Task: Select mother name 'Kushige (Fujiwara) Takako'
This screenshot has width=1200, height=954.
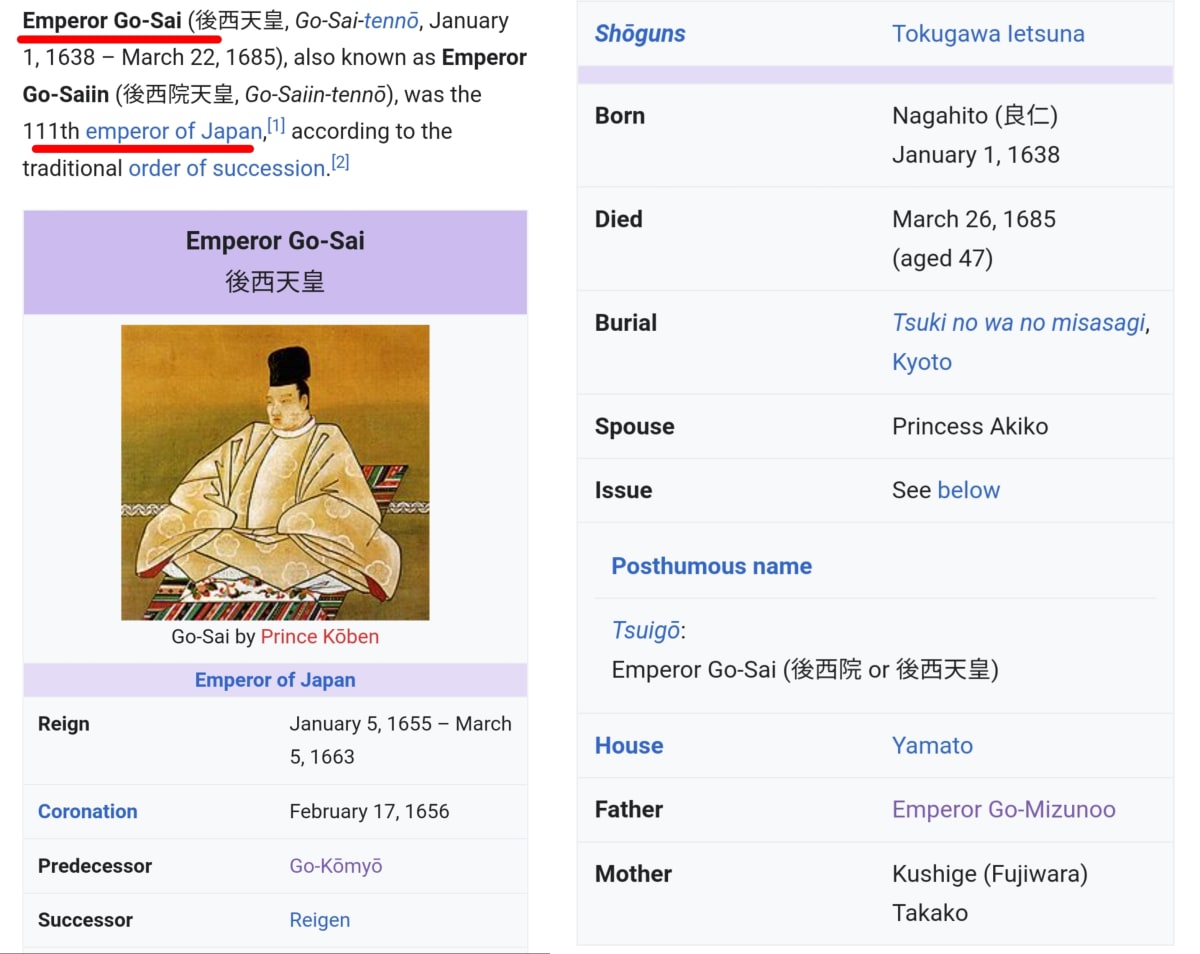Action: click(990, 893)
